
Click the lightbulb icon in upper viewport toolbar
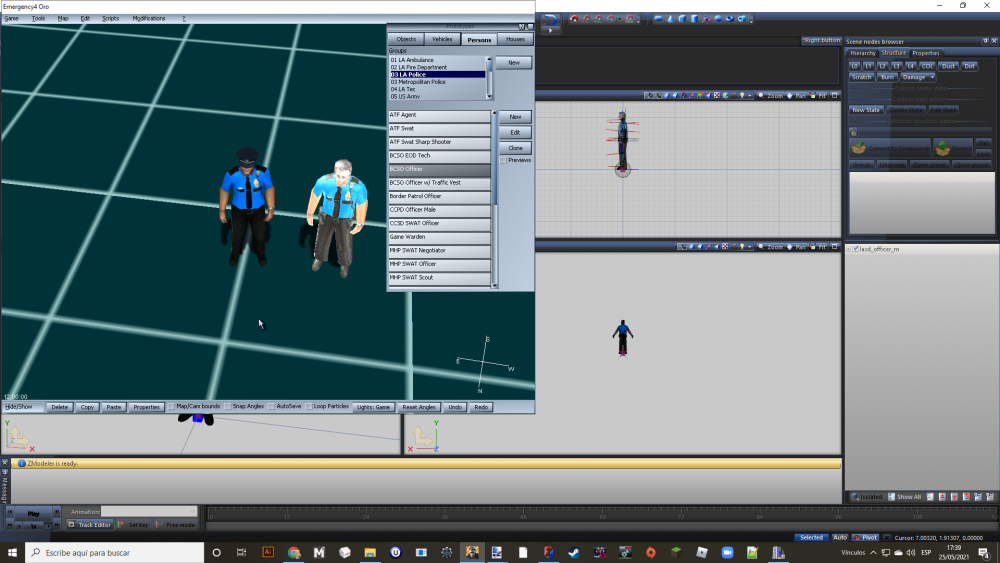click(742, 96)
